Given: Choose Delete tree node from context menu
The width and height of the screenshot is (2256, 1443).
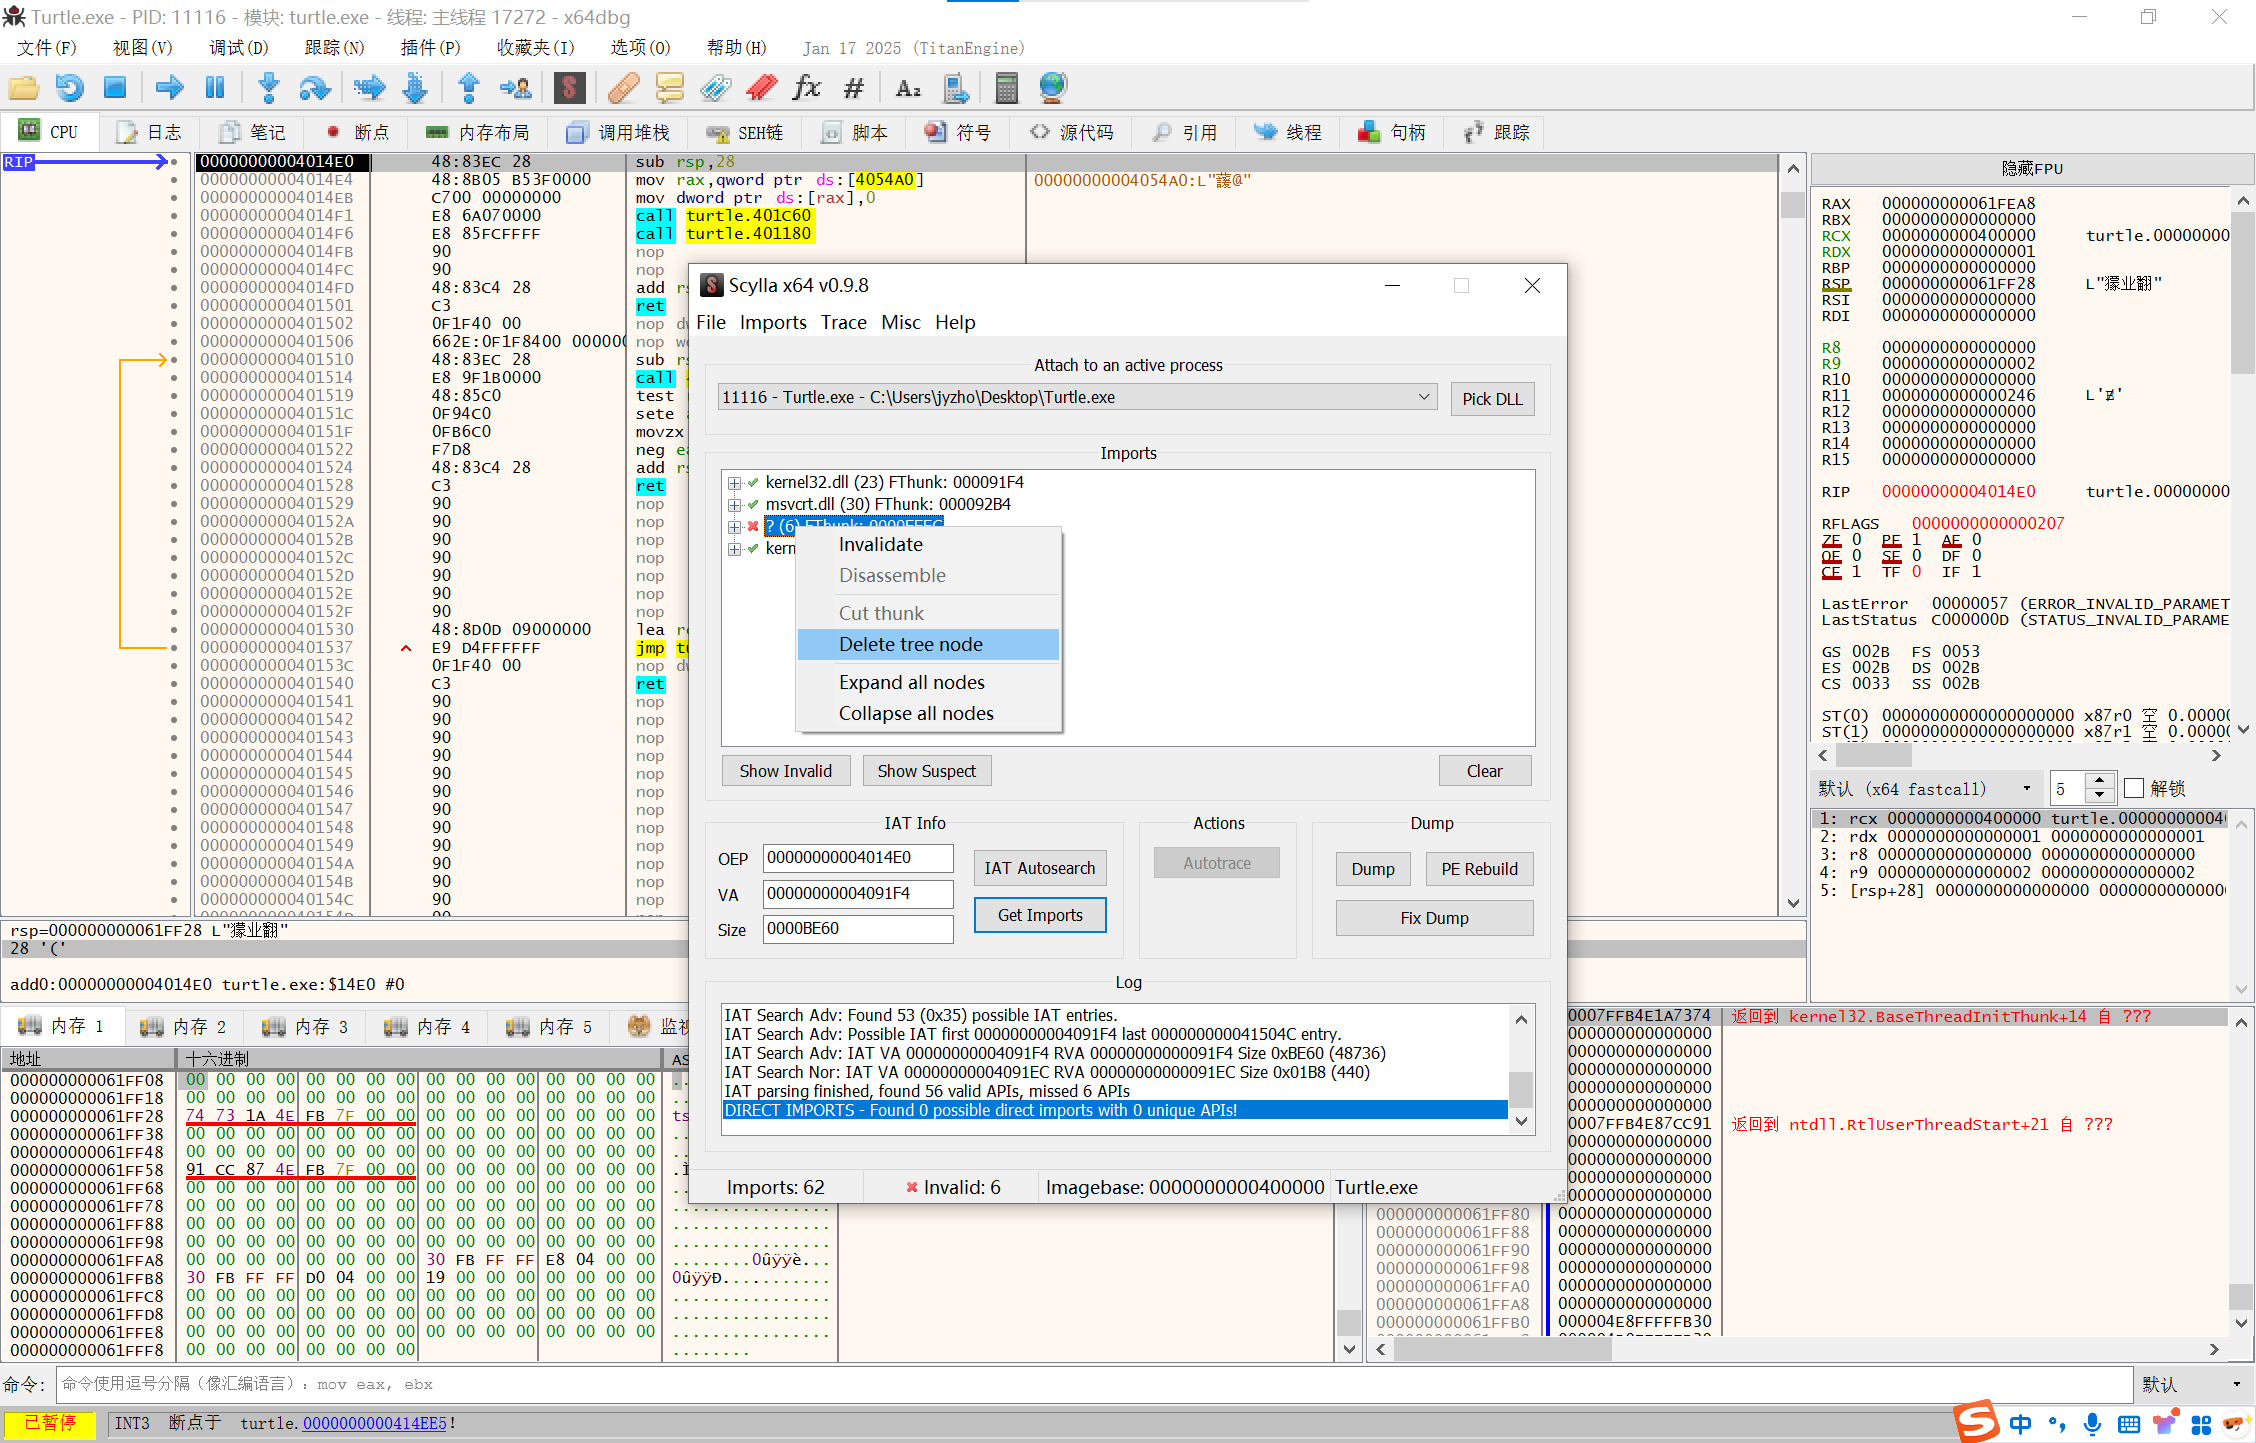Looking at the screenshot, I should [910, 644].
